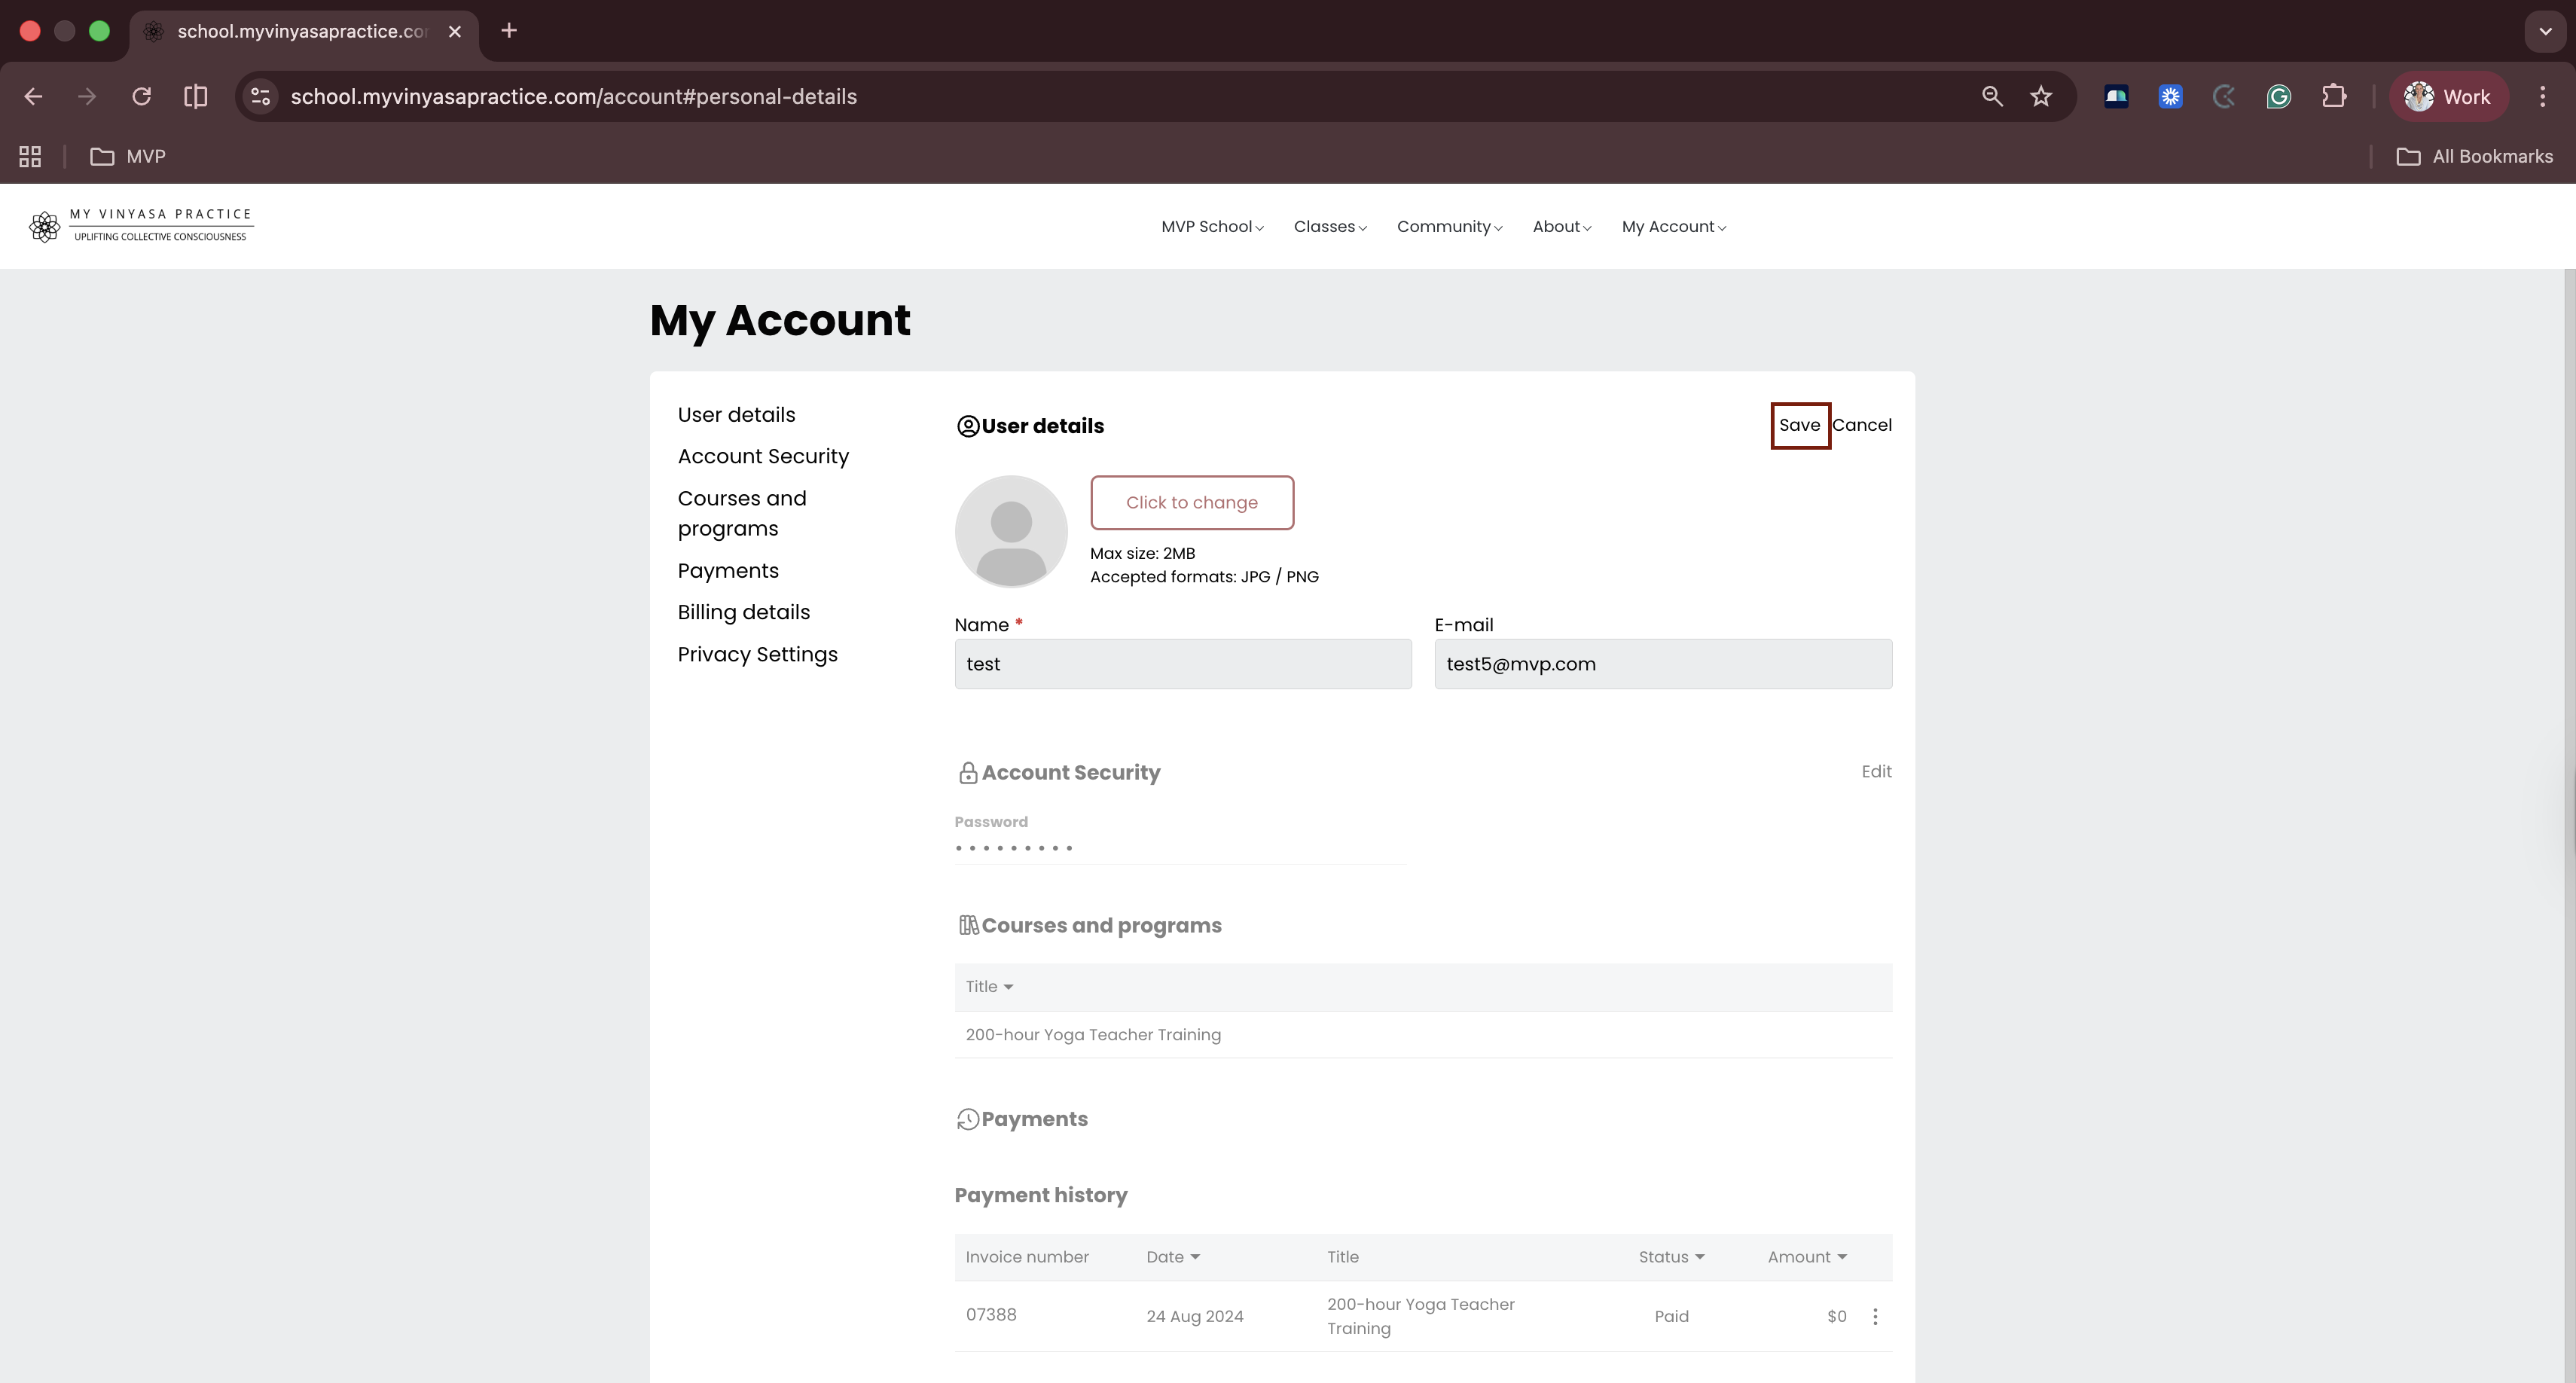Expand the Community menu
Viewport: 2576px width, 1383px height.
1449,227
